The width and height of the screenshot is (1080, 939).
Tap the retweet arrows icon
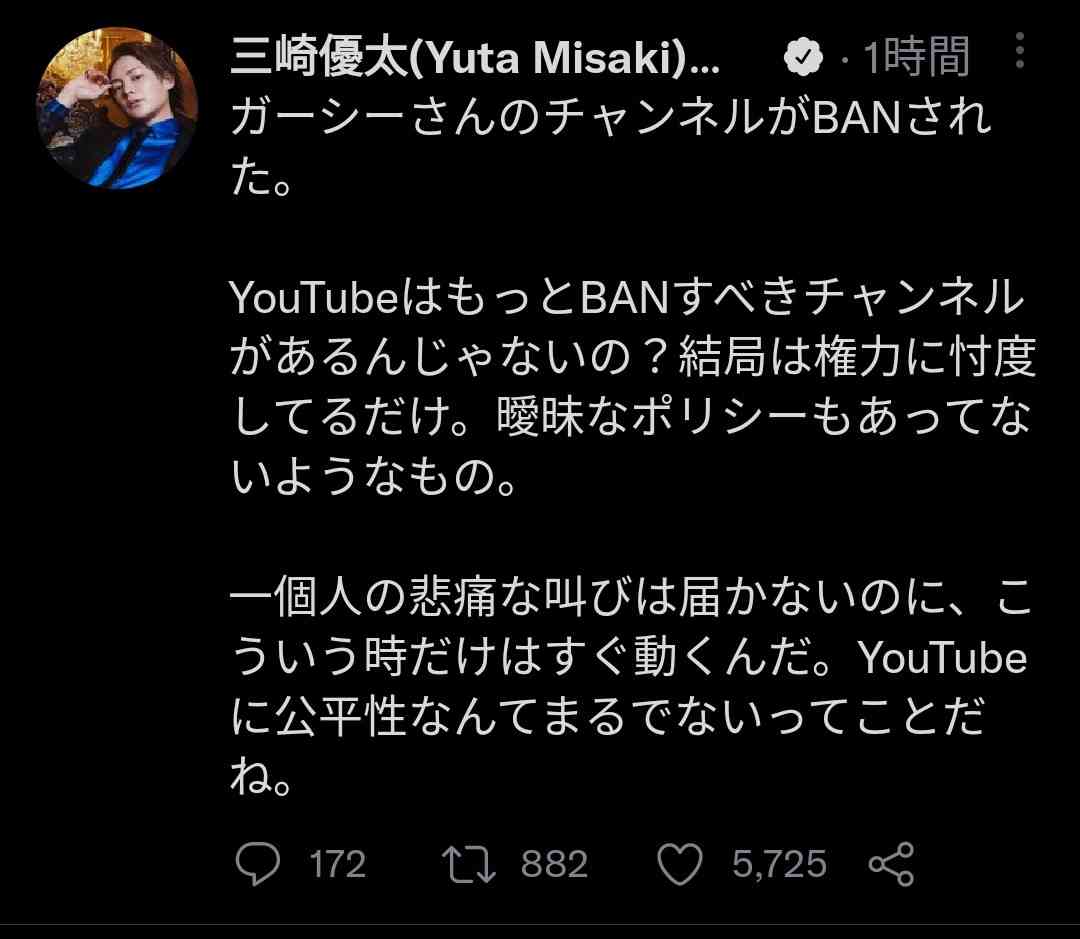[x=468, y=865]
